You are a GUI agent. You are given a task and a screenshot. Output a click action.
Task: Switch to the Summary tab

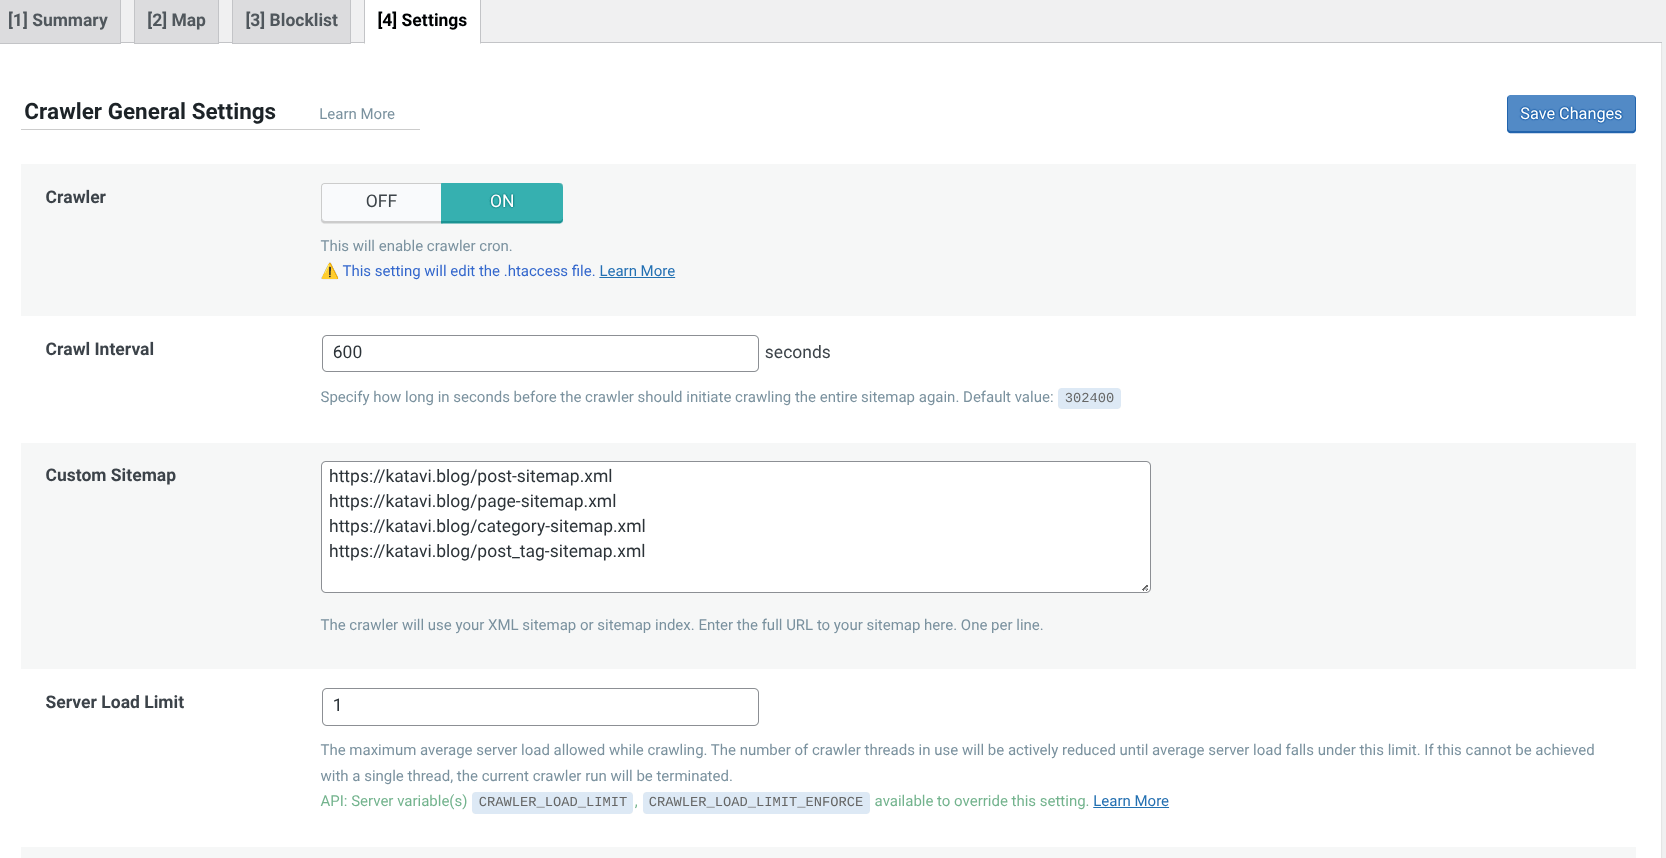pos(58,21)
